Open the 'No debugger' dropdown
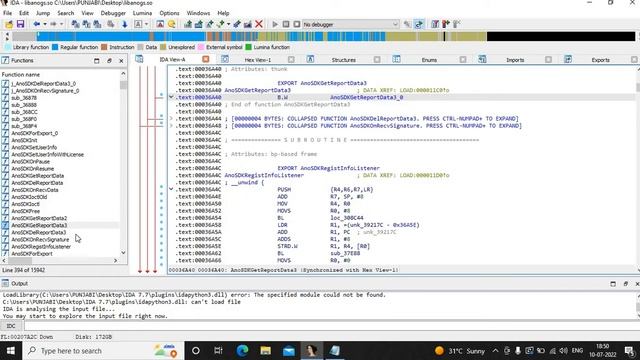The height and width of the screenshot is (360, 640). point(395,24)
